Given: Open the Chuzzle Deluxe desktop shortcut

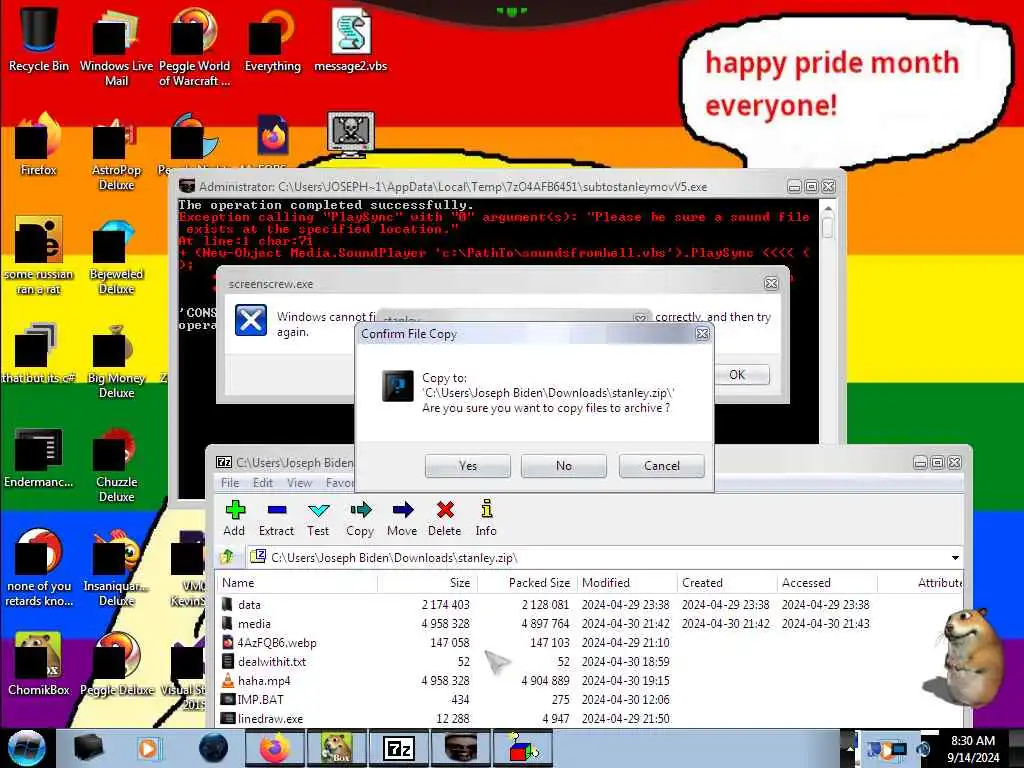Looking at the screenshot, I should [117, 464].
